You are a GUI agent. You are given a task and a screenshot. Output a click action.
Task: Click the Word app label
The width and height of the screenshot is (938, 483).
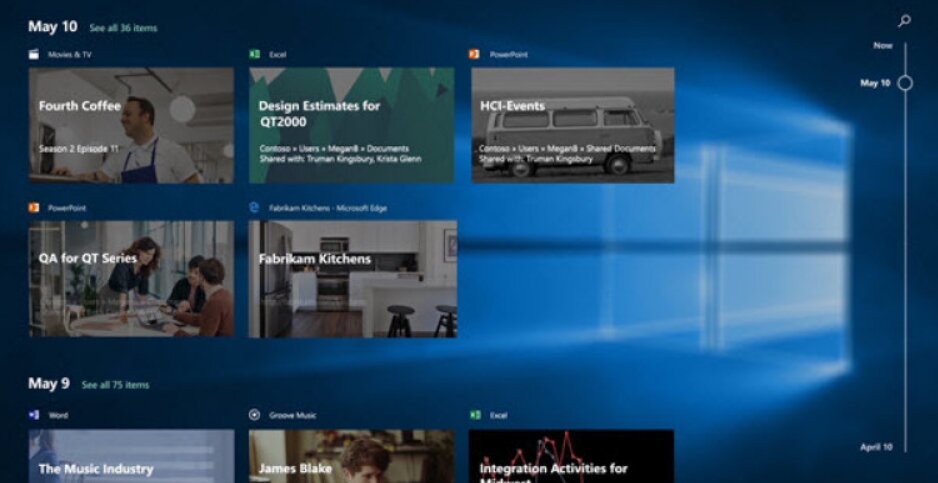(58, 415)
